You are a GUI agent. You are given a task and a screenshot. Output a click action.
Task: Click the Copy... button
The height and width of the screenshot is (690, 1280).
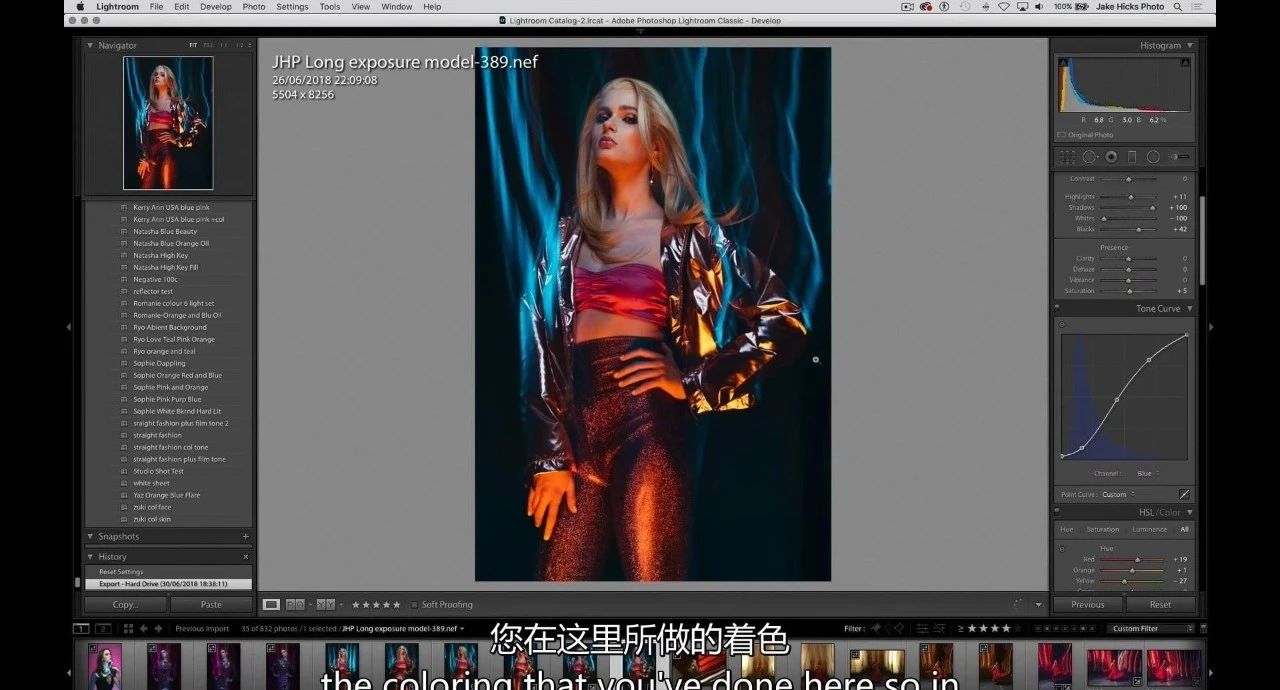pos(125,605)
